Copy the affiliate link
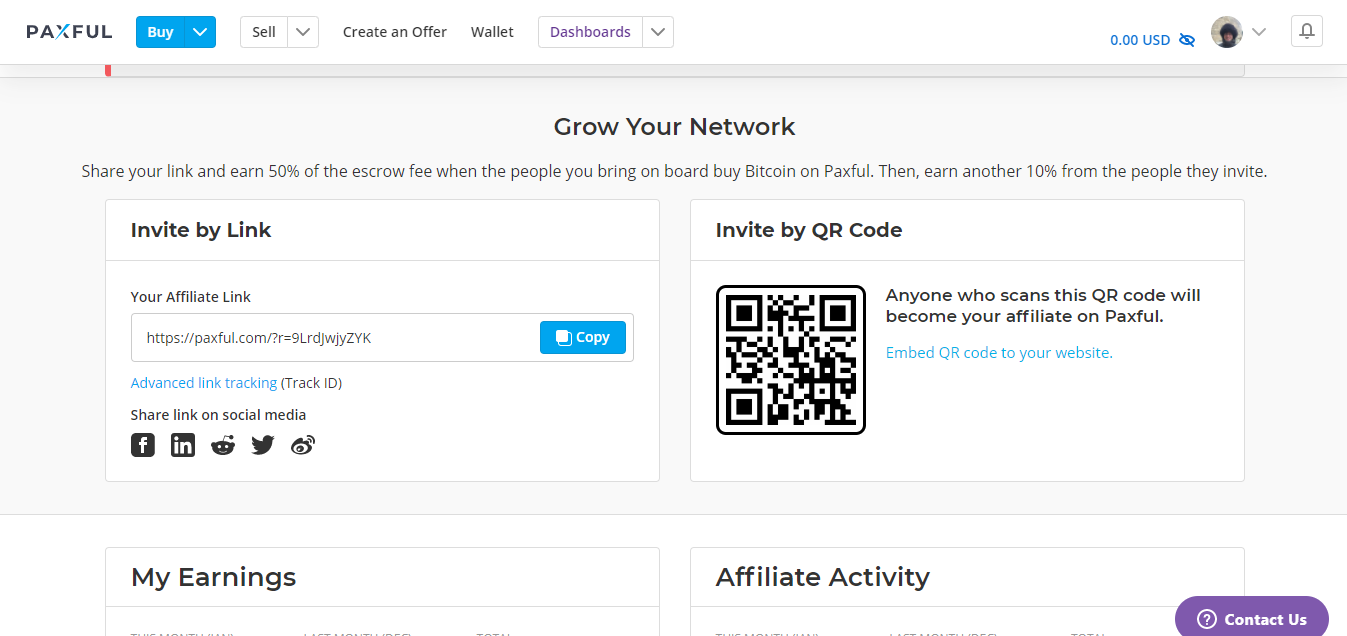The width and height of the screenshot is (1347, 636). [582, 337]
